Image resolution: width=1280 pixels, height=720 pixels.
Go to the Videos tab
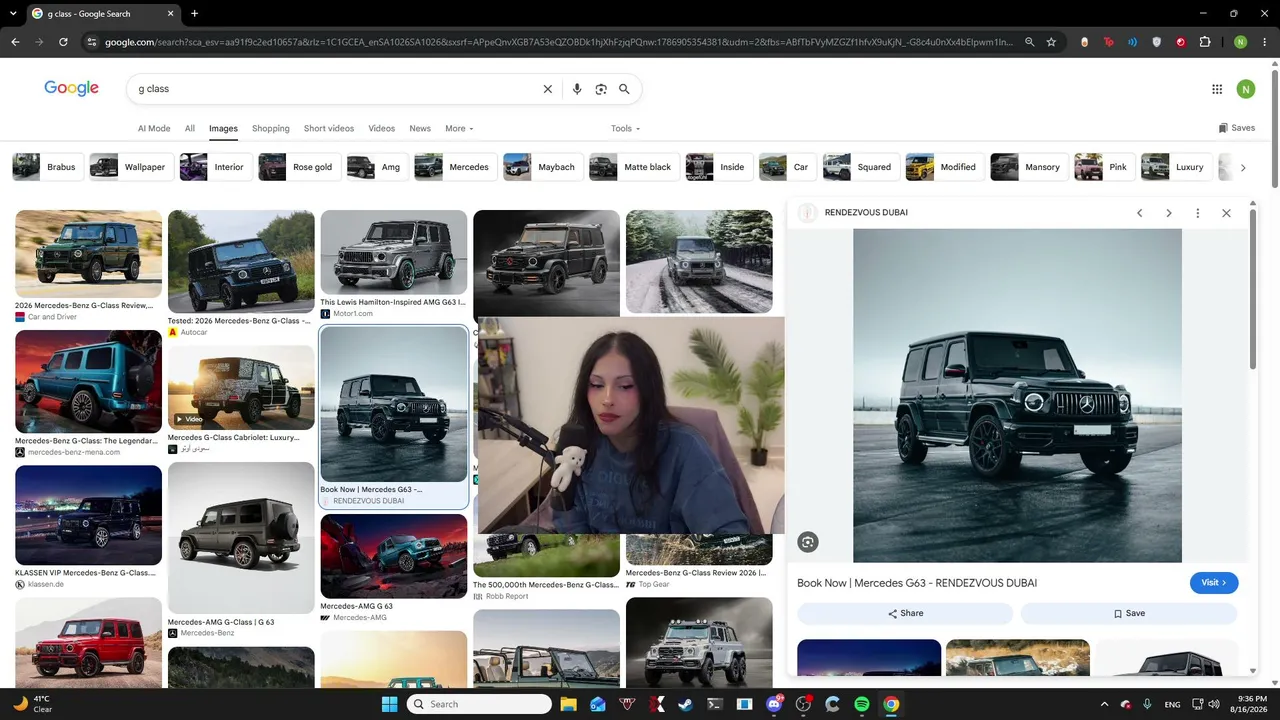click(381, 128)
